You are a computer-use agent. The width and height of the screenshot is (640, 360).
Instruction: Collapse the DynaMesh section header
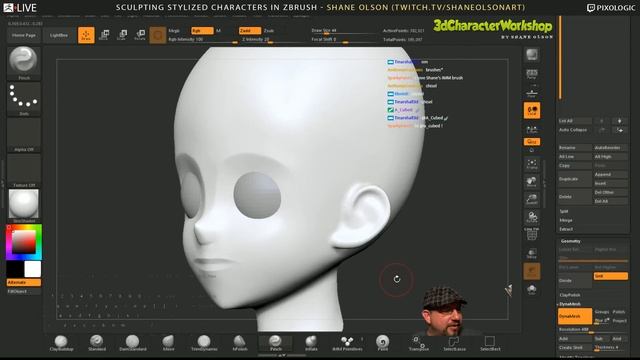pyautogui.click(x=569, y=304)
